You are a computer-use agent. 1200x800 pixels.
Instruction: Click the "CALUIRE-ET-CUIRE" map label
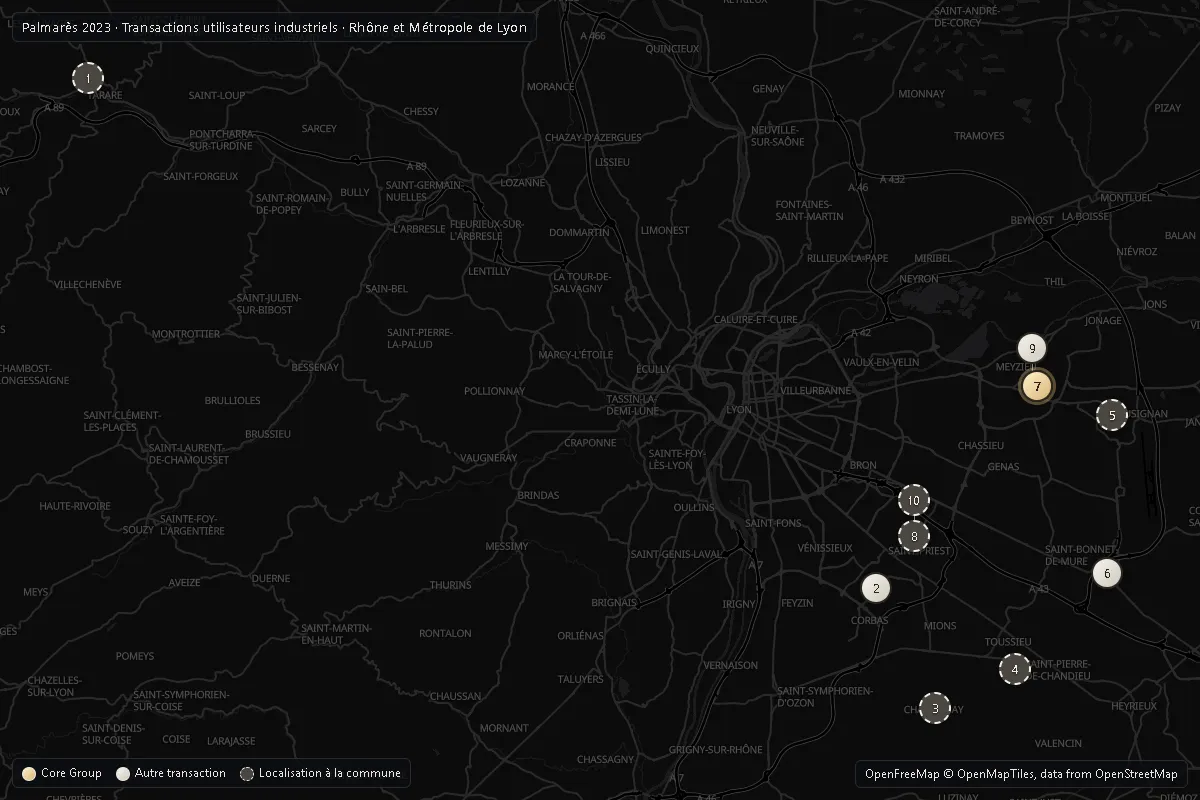755,319
